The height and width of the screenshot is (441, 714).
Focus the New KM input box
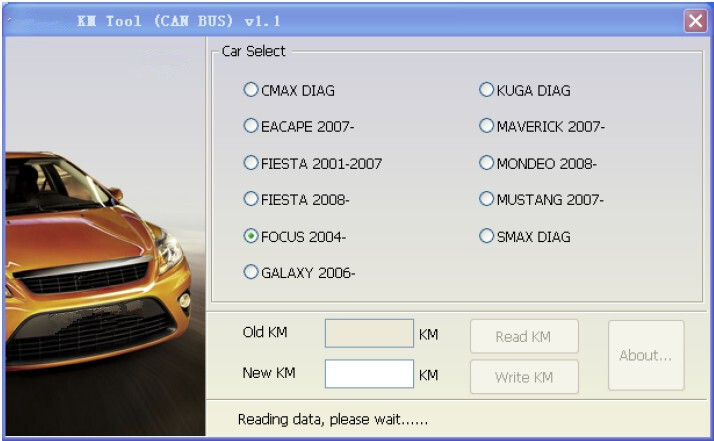[369, 374]
